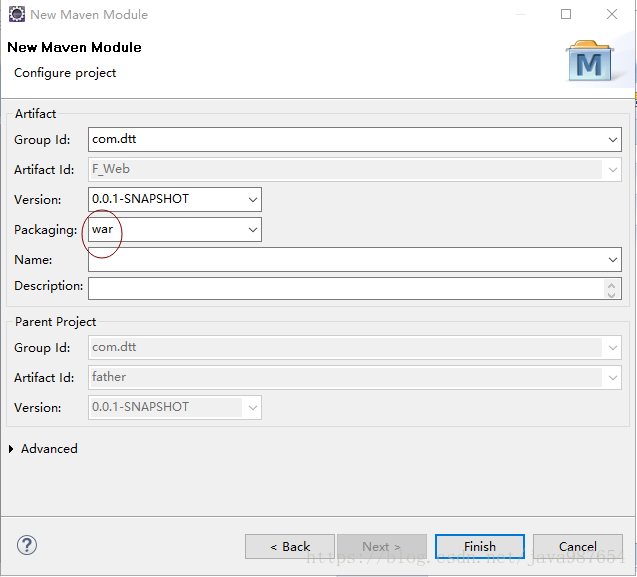Click the Description scroll down arrow
This screenshot has width=637, height=577.
click(611, 294)
